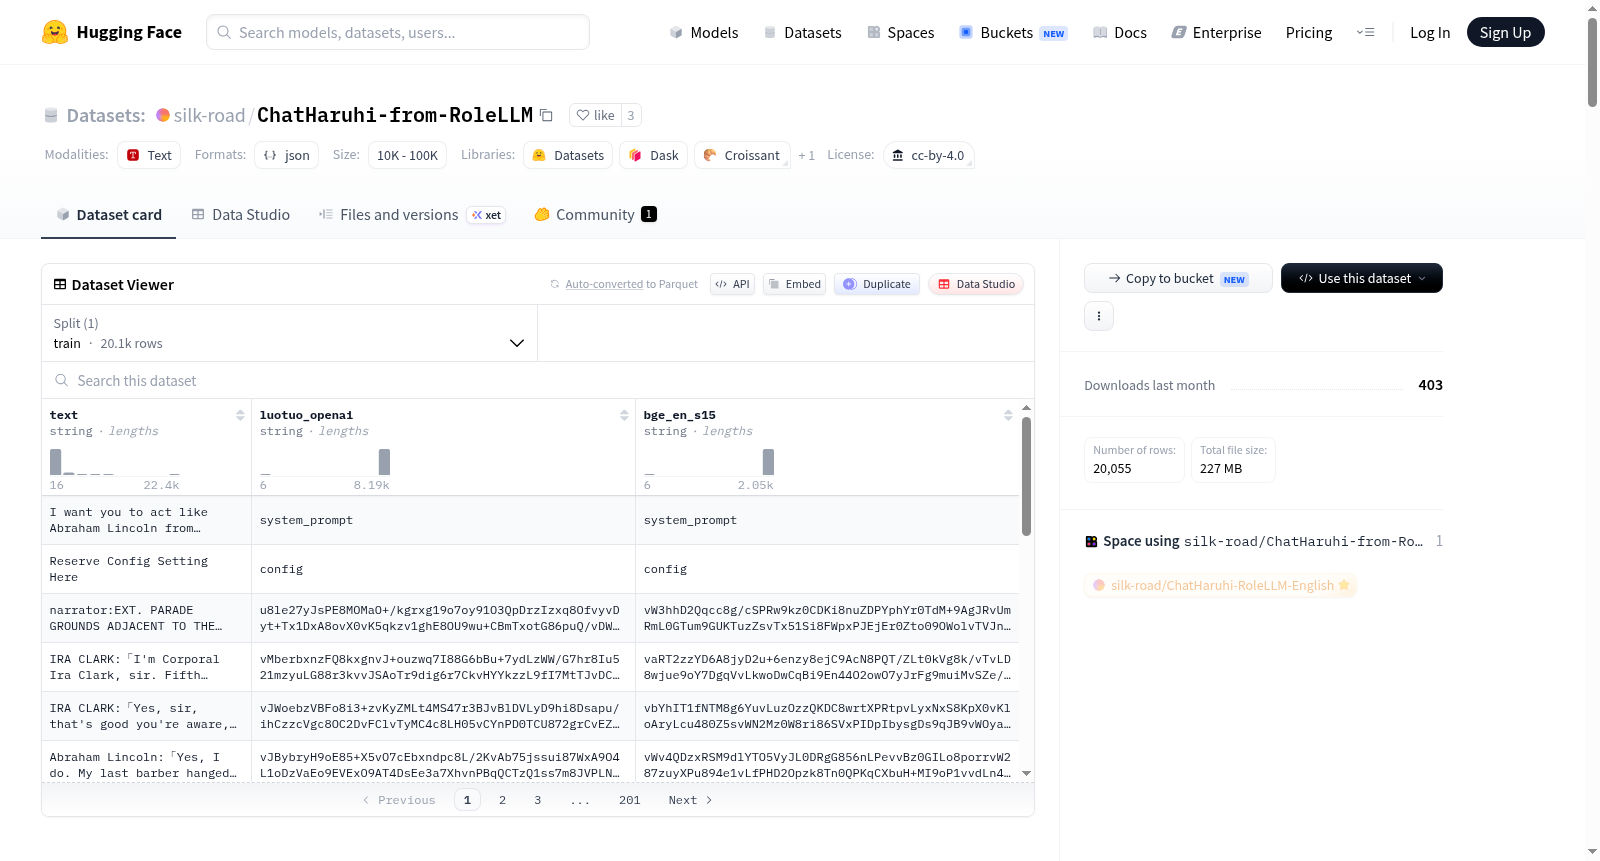Image resolution: width=1600 pixels, height=861 pixels.
Task: Click the Hugging Face logo icon
Action: pos(55,32)
